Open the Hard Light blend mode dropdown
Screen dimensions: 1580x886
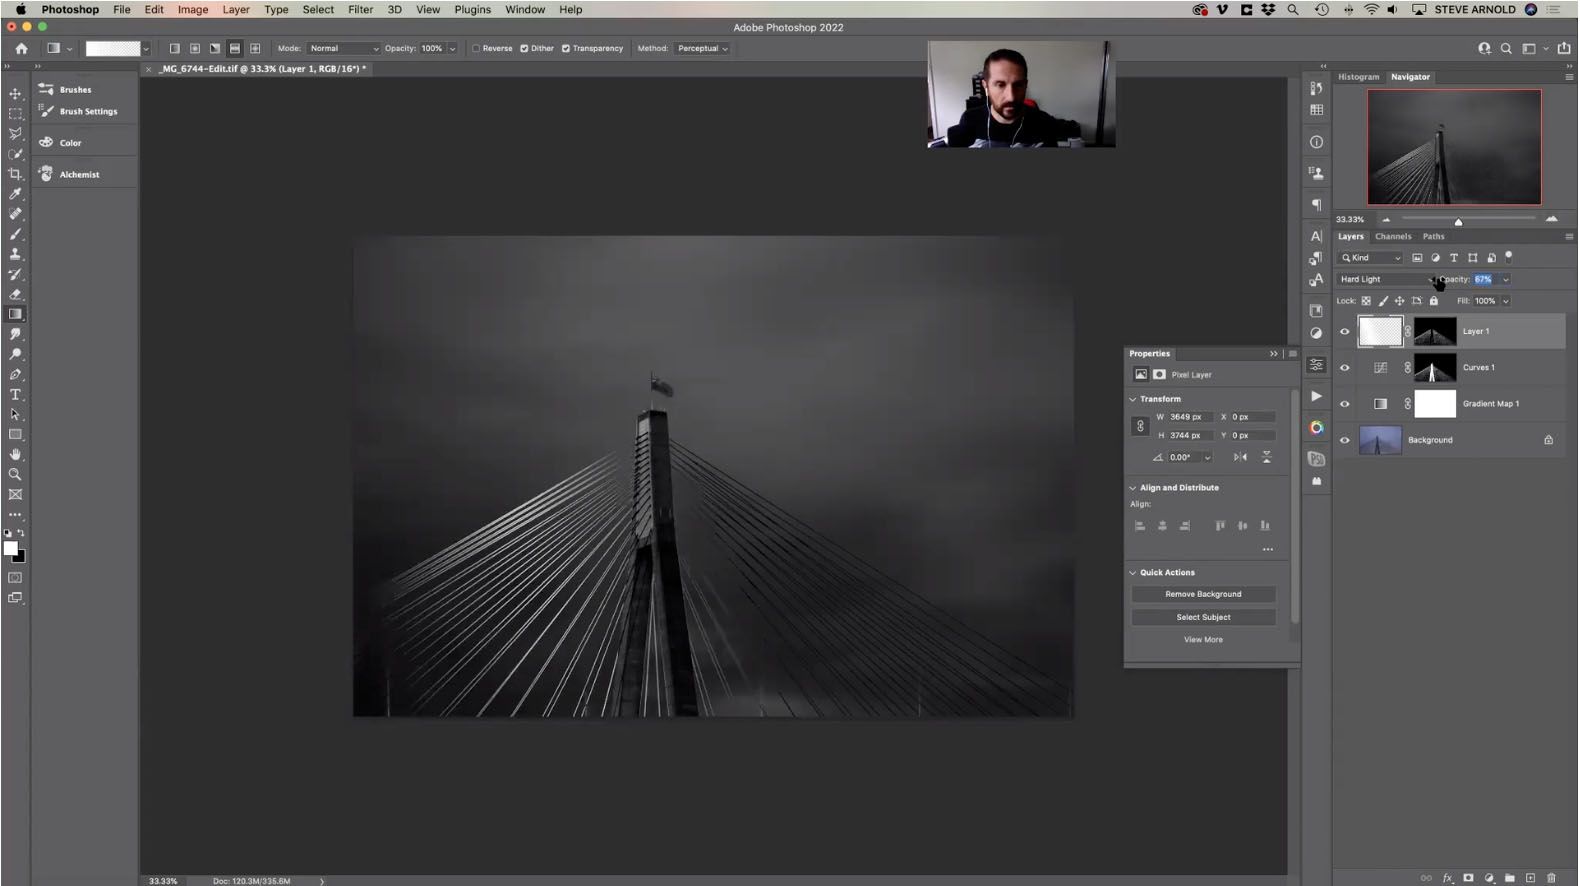1386,280
